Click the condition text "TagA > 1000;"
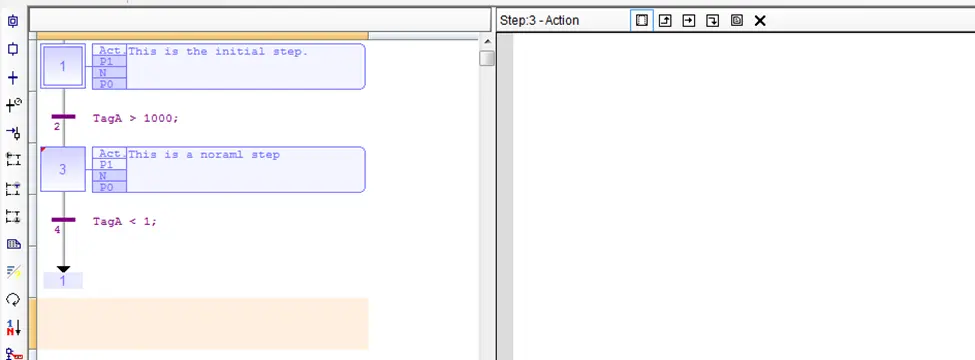 coord(136,118)
